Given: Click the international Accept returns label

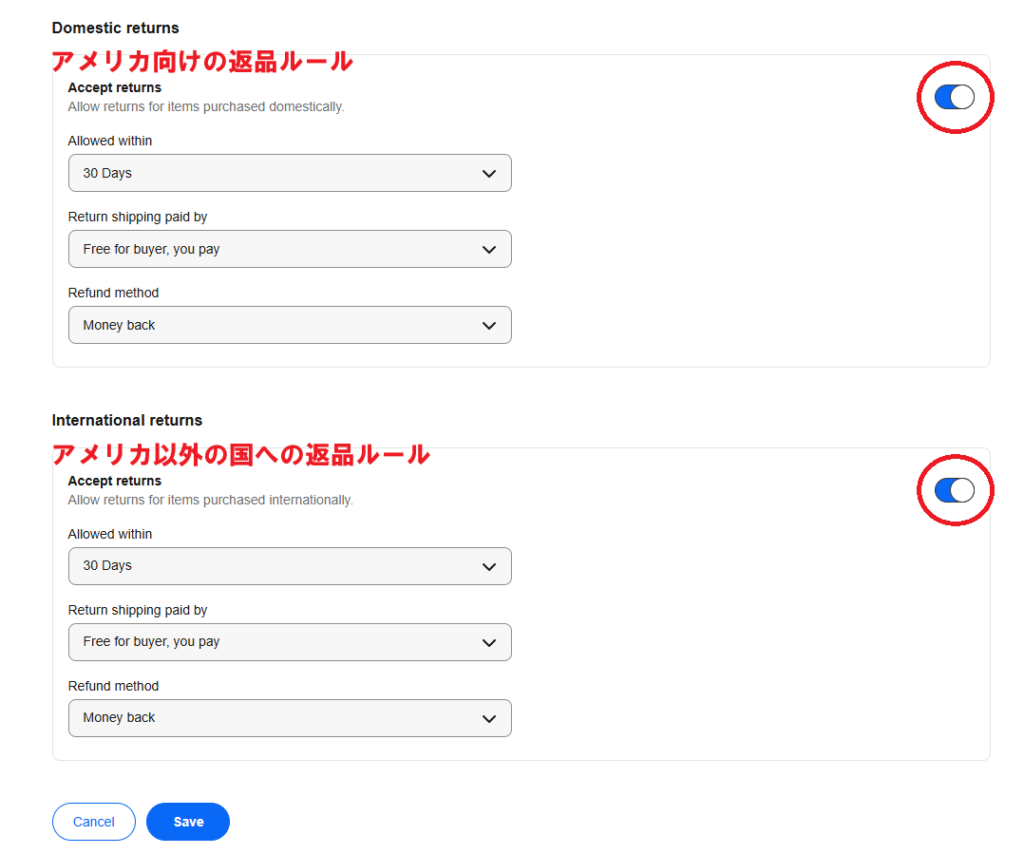Looking at the screenshot, I should 115,481.
